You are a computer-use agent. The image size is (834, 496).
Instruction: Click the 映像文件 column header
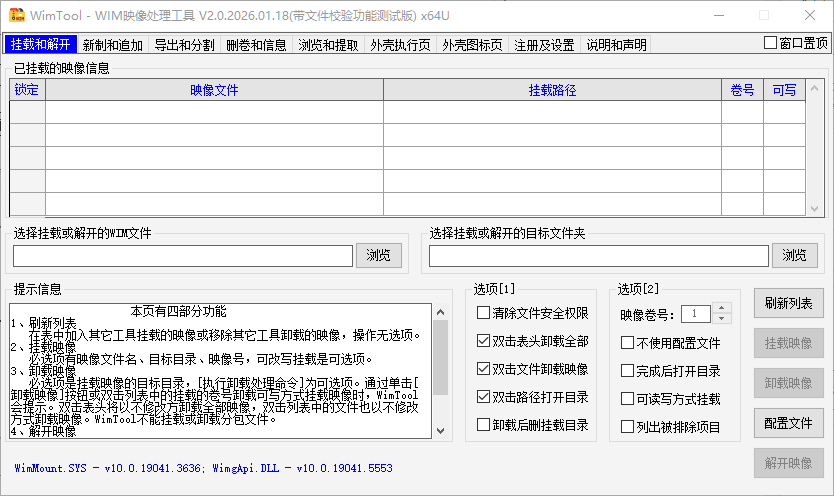click(214, 90)
